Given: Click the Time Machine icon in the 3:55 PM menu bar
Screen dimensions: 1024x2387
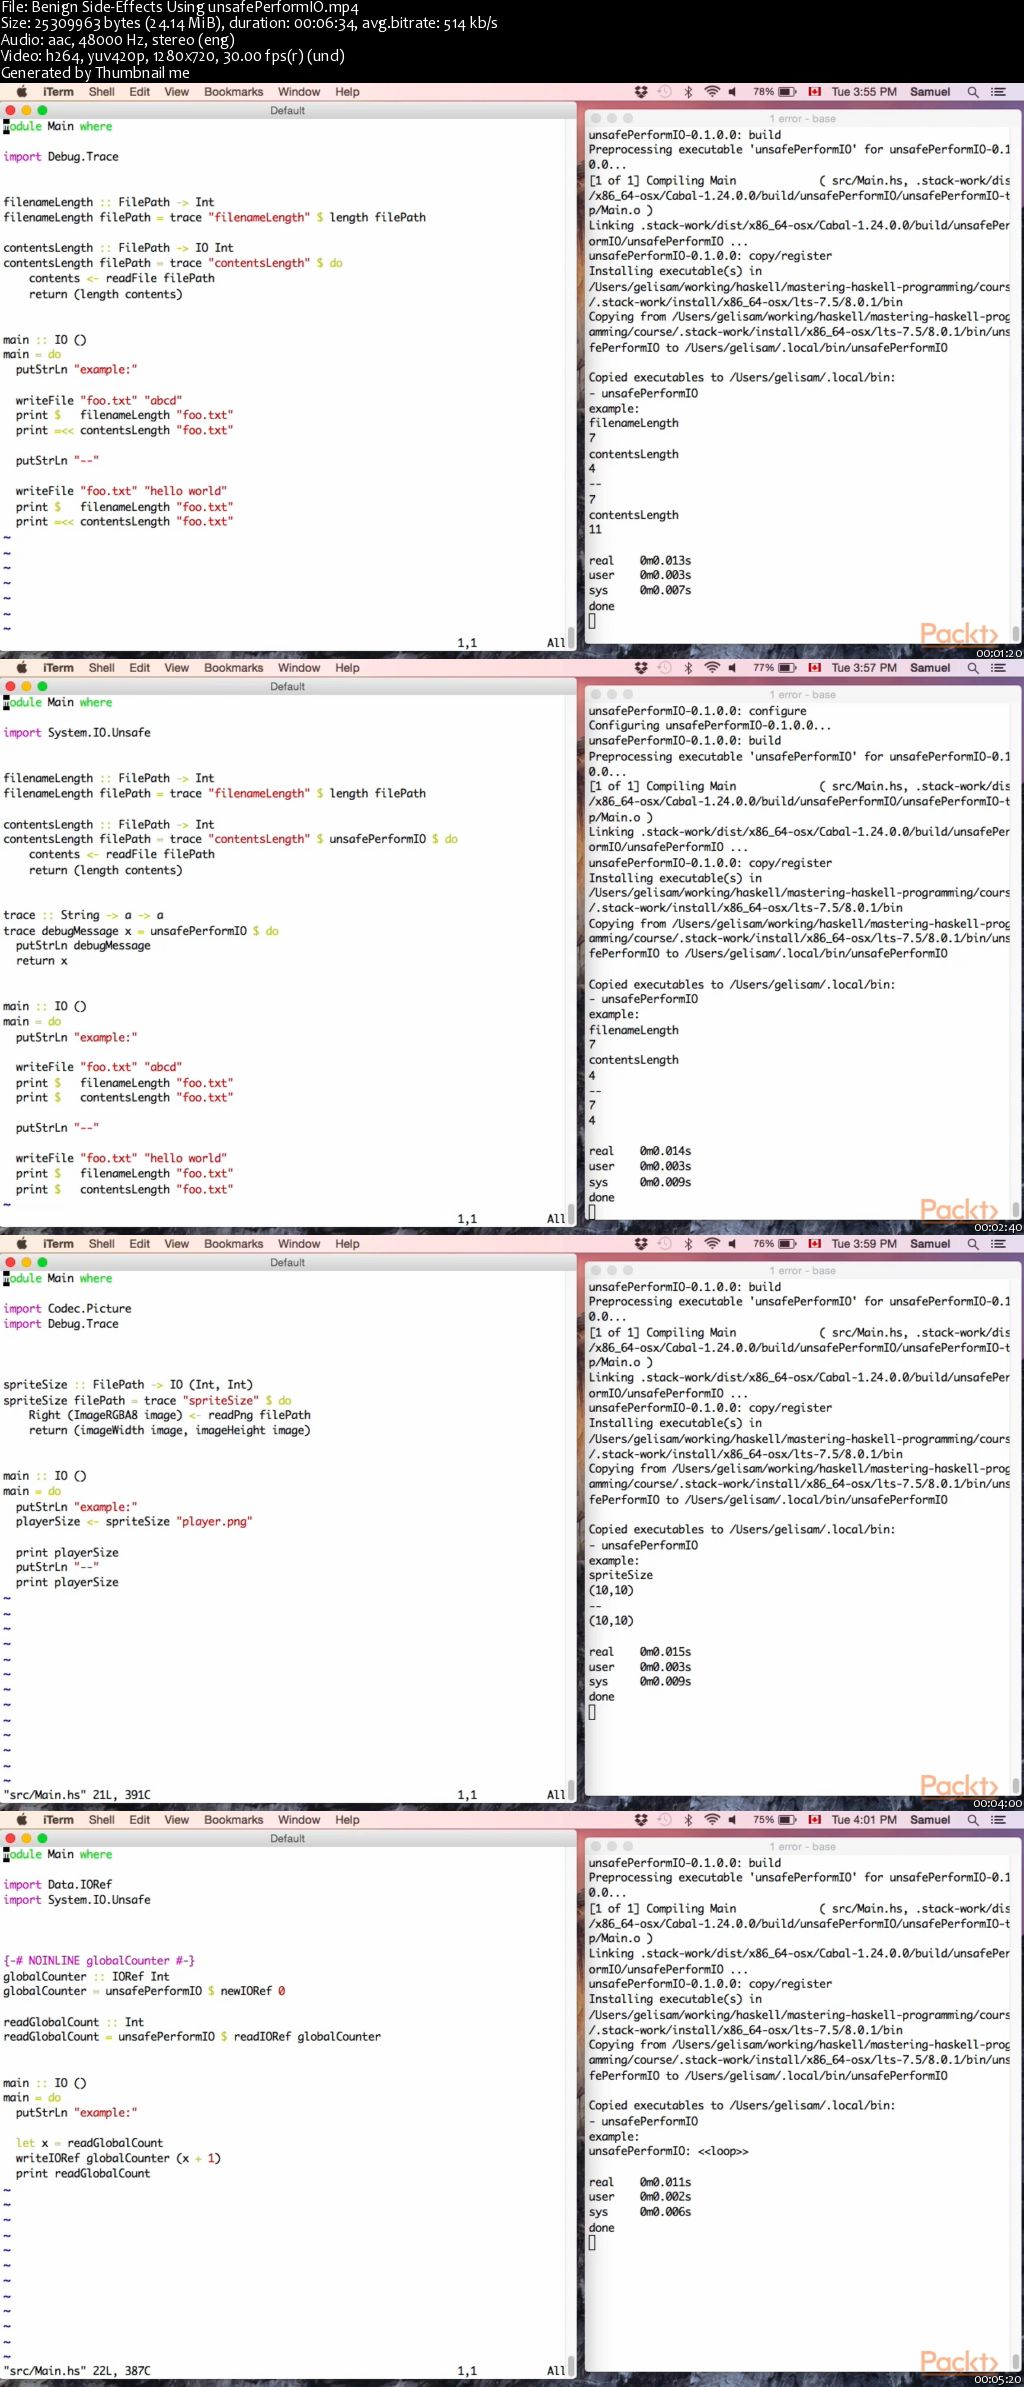Looking at the screenshot, I should [664, 92].
